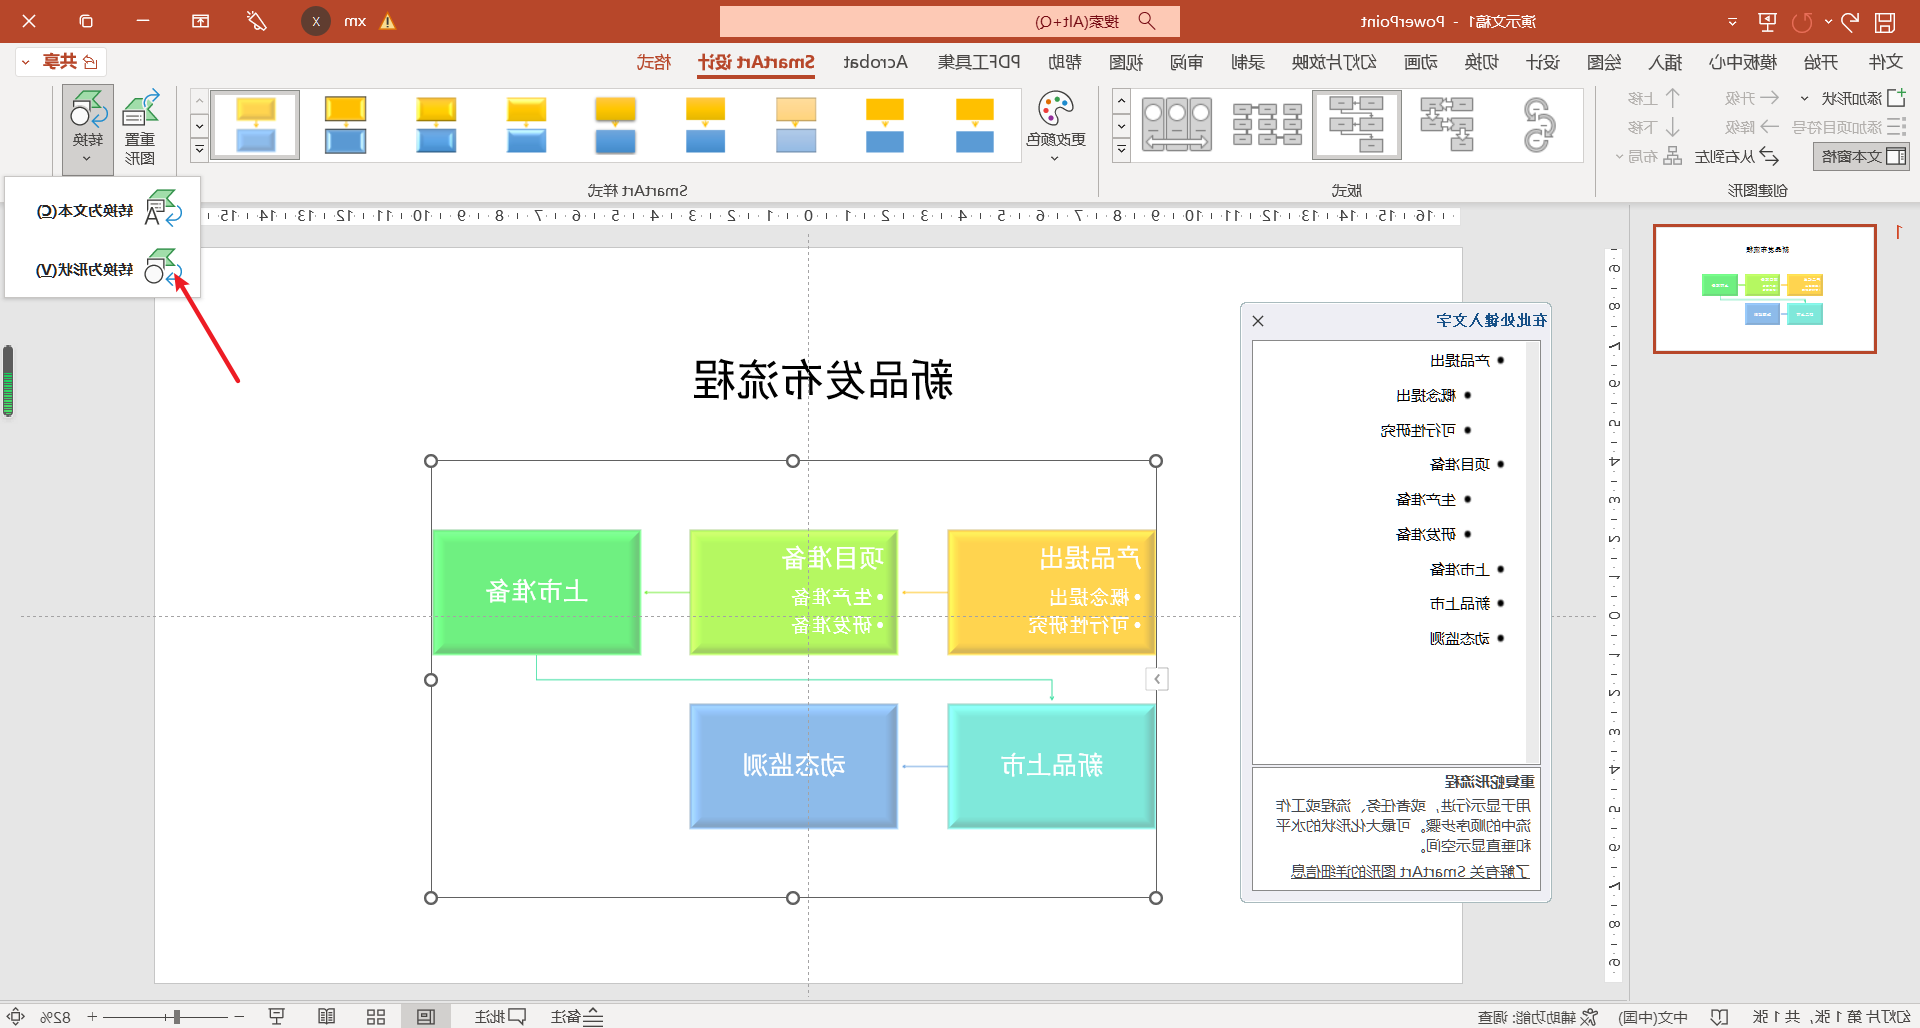1920x1028 pixels.
Task: Click the 辅助功能 accessibility status text
Action: (x=1527, y=1017)
